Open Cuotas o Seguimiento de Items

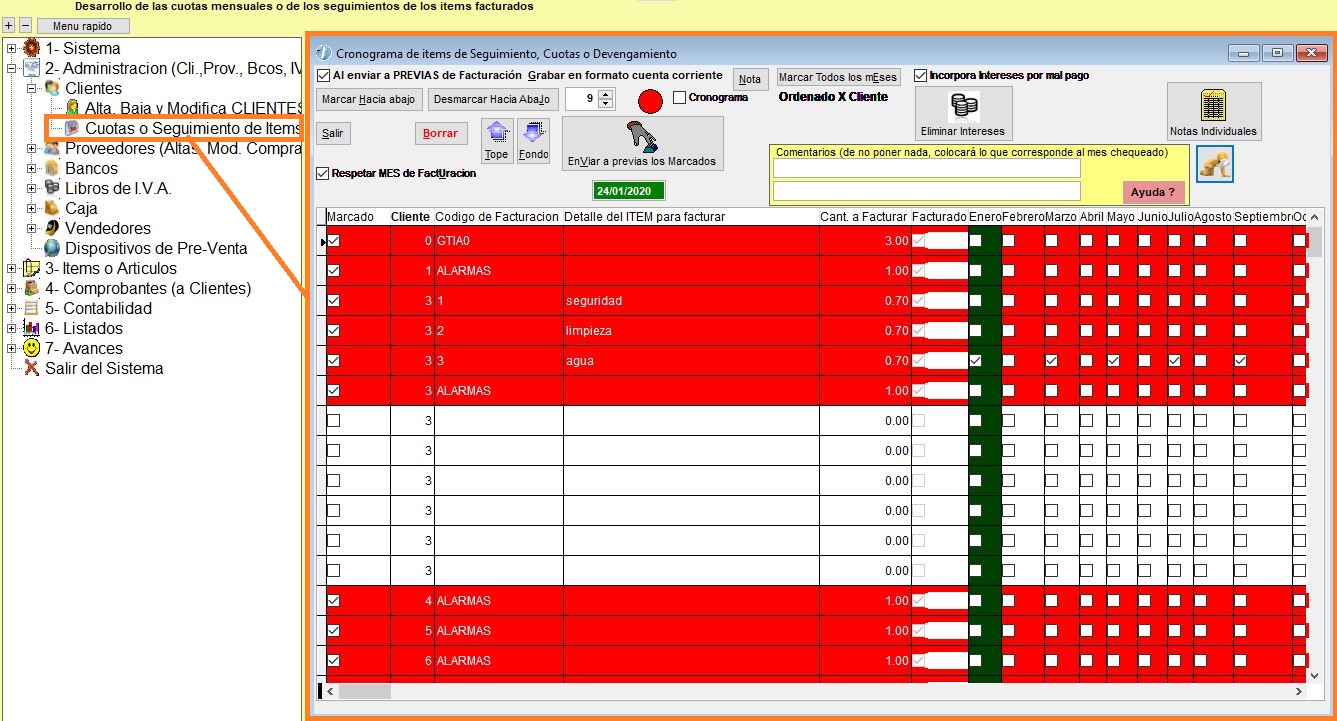[x=192, y=128]
